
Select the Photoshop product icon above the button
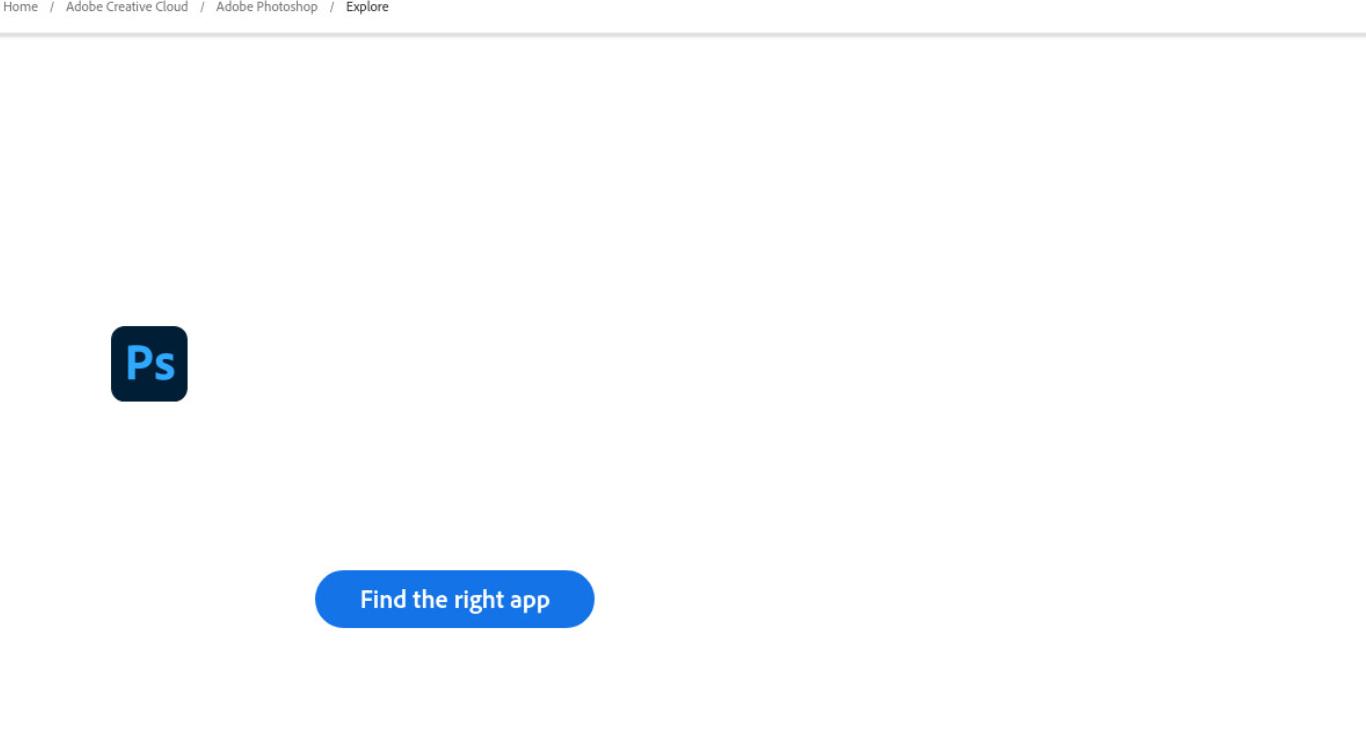click(x=149, y=364)
